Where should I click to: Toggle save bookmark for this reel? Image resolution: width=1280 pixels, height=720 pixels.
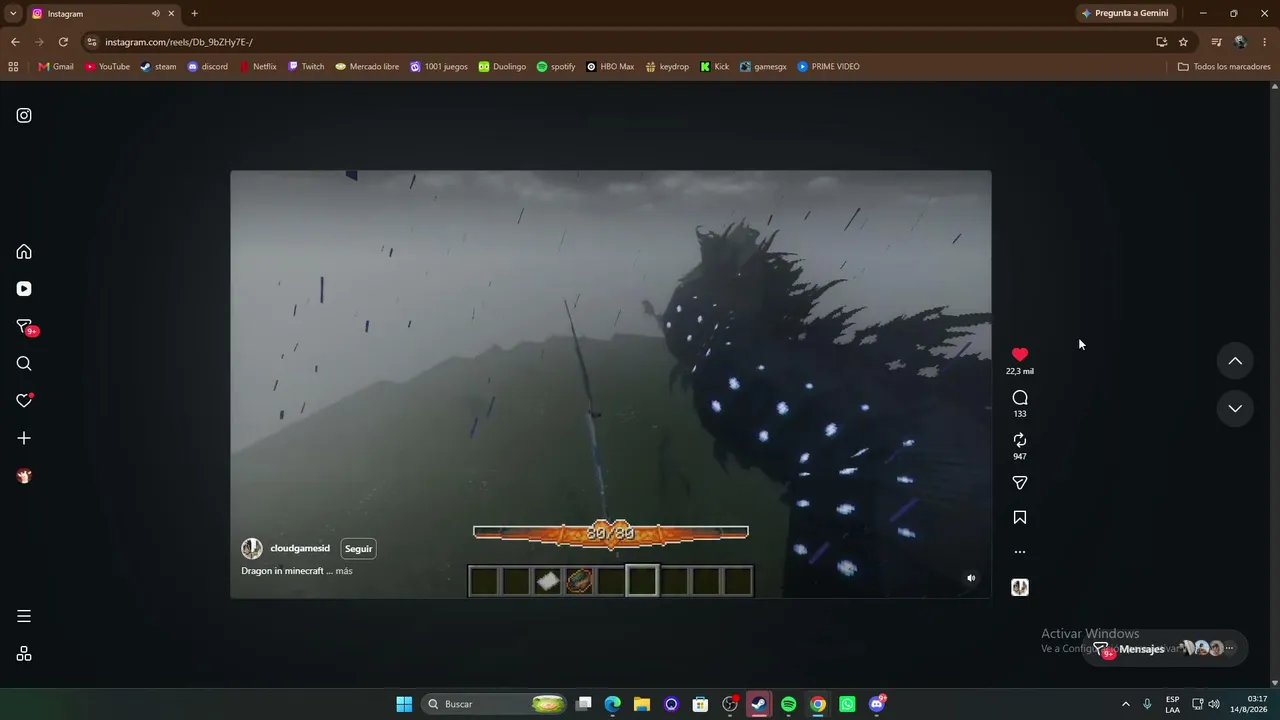[1020, 518]
